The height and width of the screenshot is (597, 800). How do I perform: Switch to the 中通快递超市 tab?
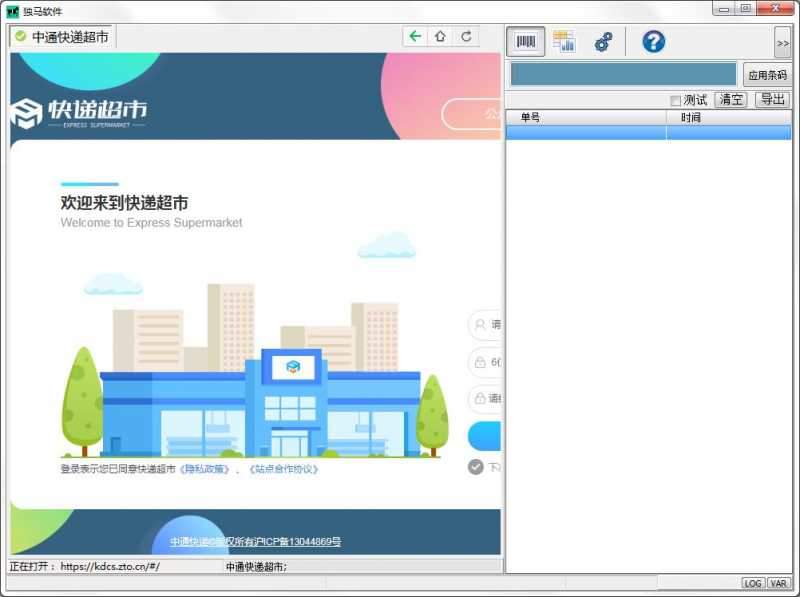coord(62,37)
